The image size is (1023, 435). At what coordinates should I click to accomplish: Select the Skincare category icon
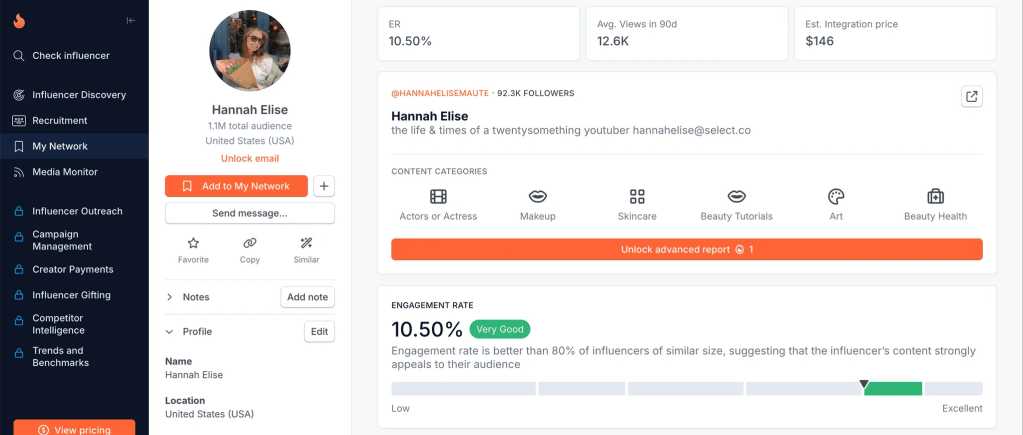[638, 197]
